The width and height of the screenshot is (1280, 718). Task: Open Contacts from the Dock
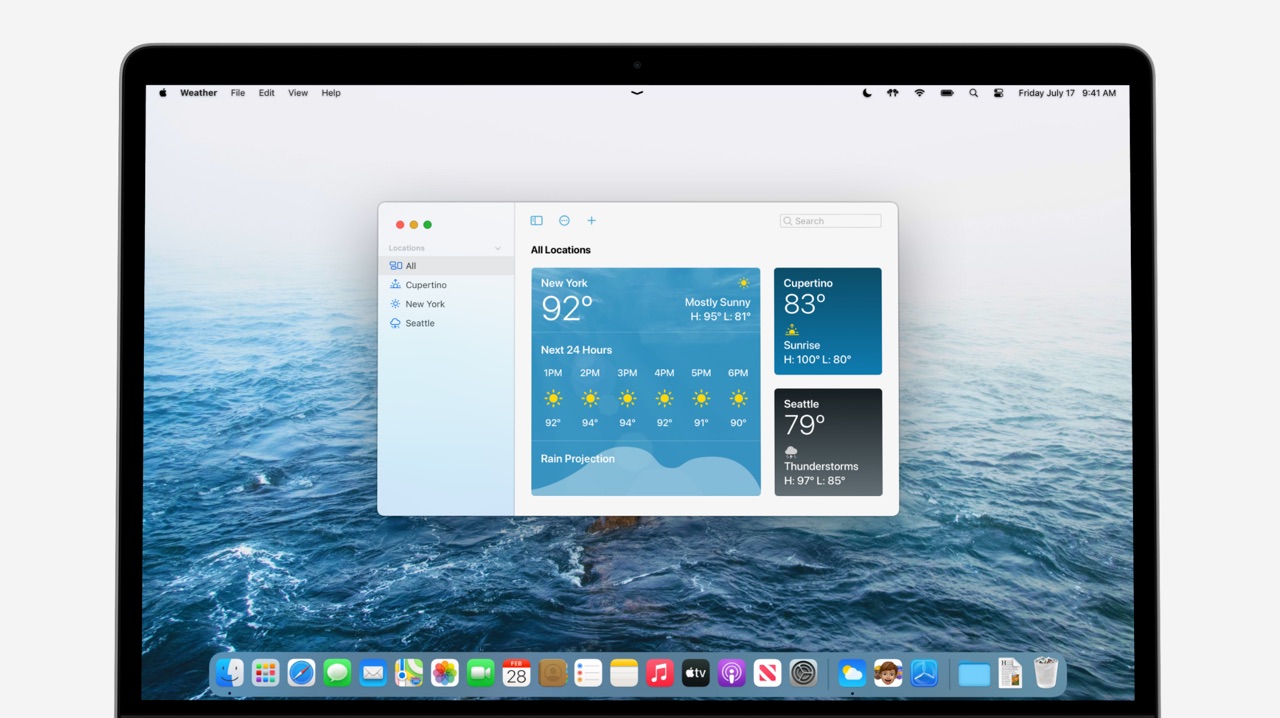tap(553, 673)
